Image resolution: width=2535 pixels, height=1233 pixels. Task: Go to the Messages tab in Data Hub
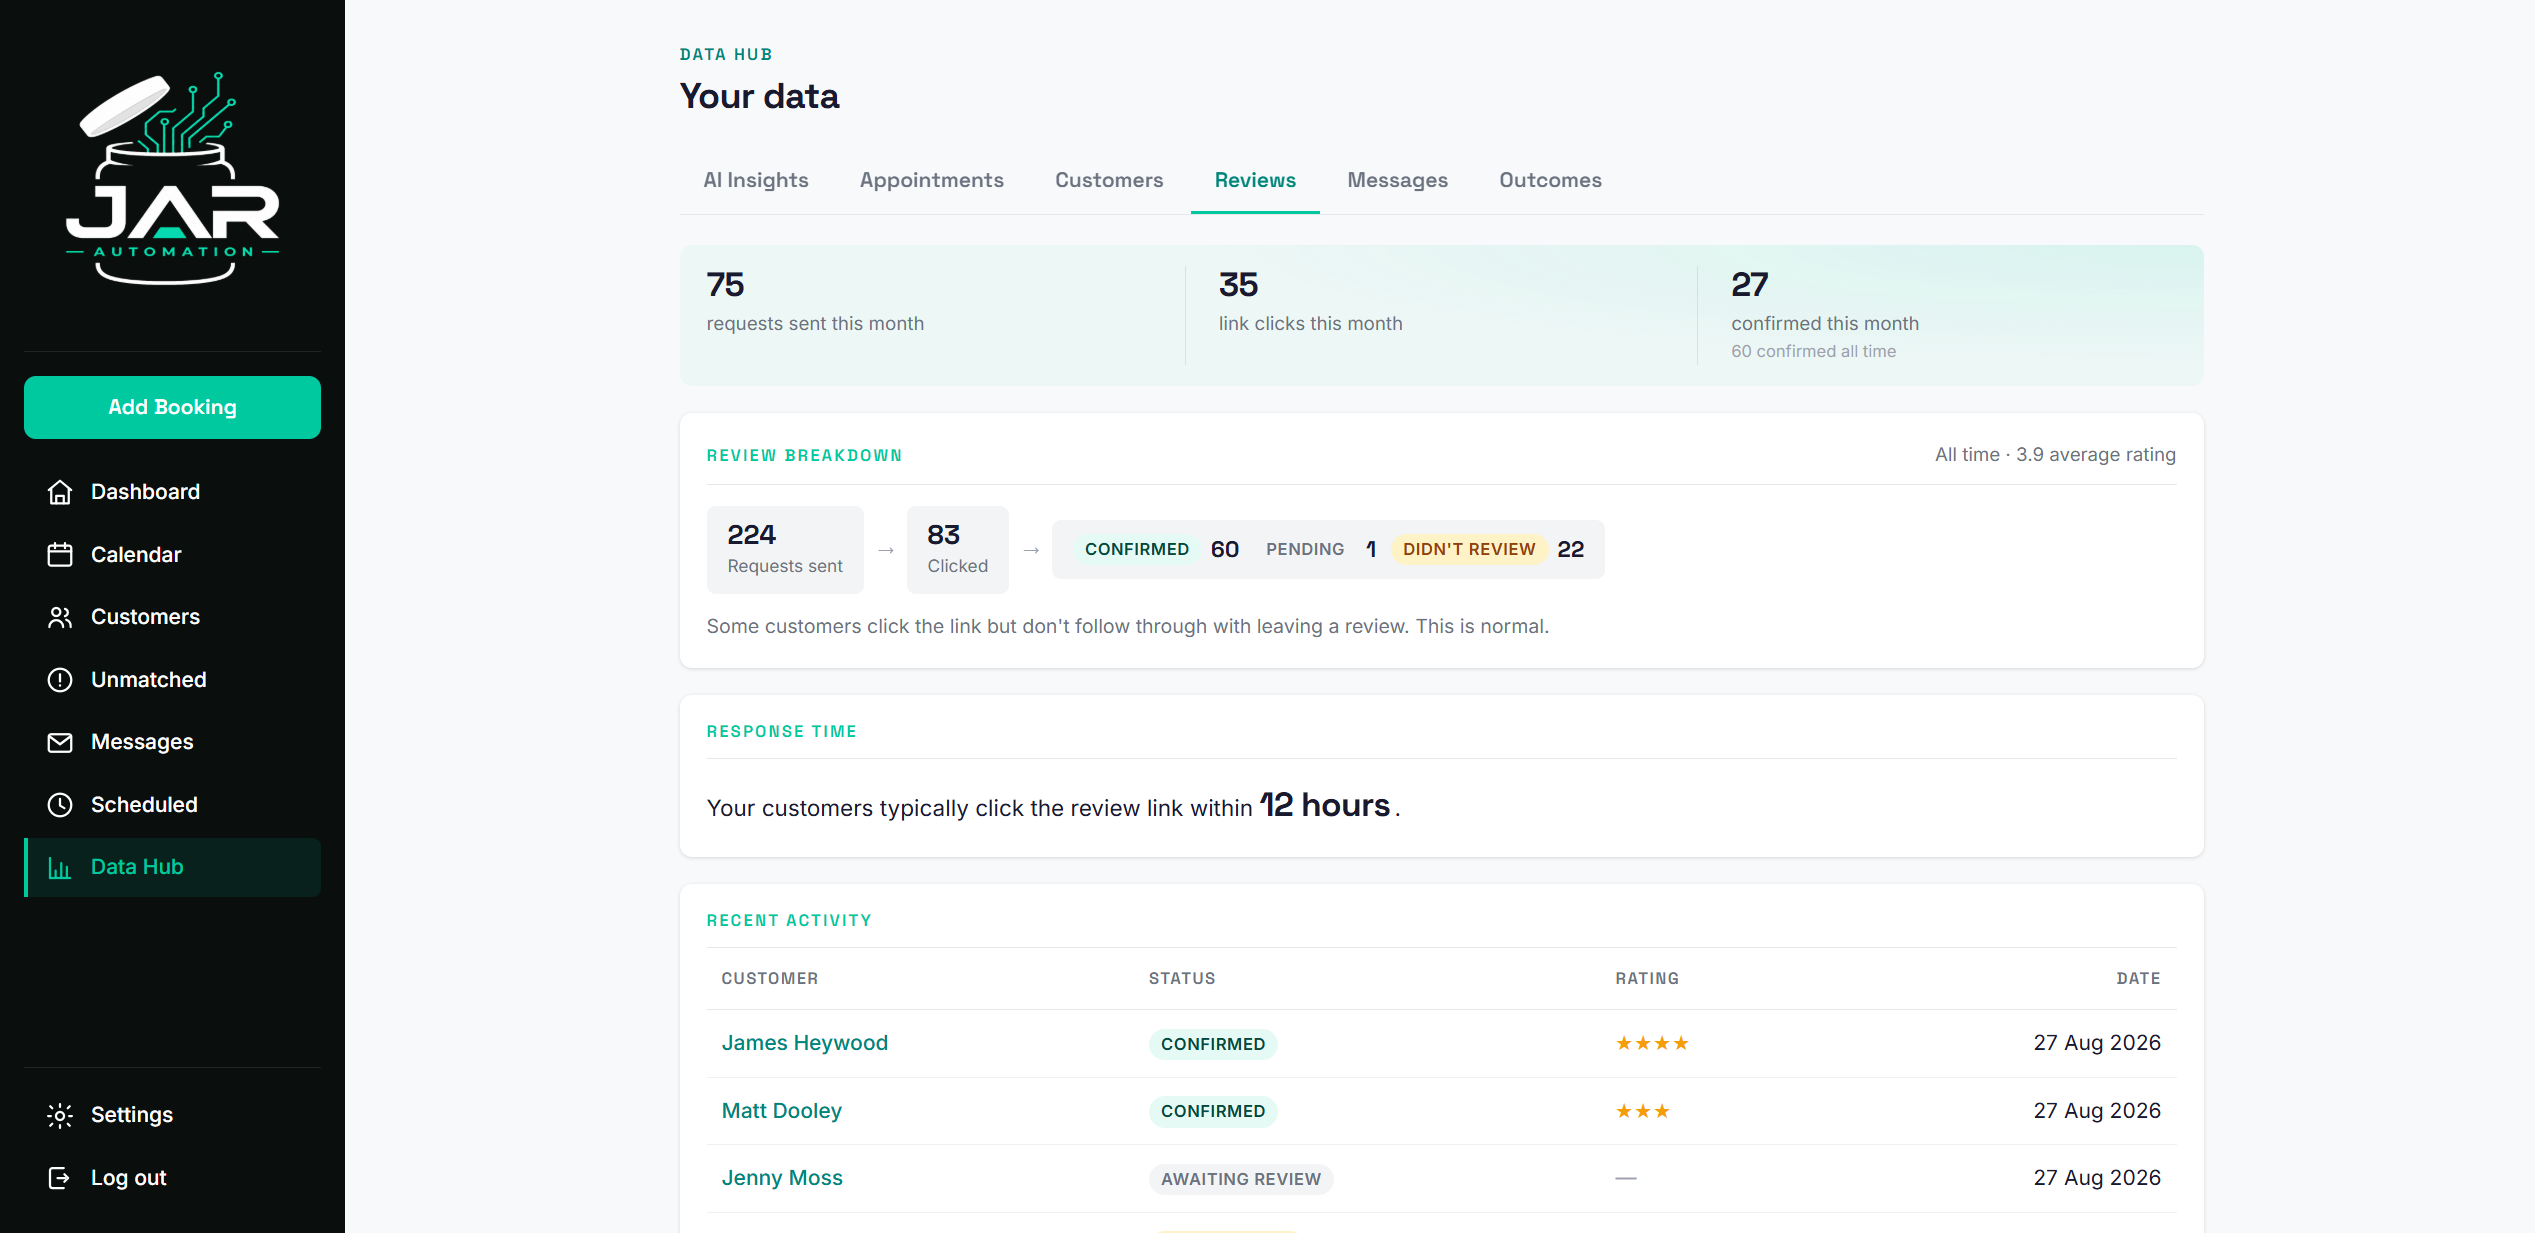1397,180
